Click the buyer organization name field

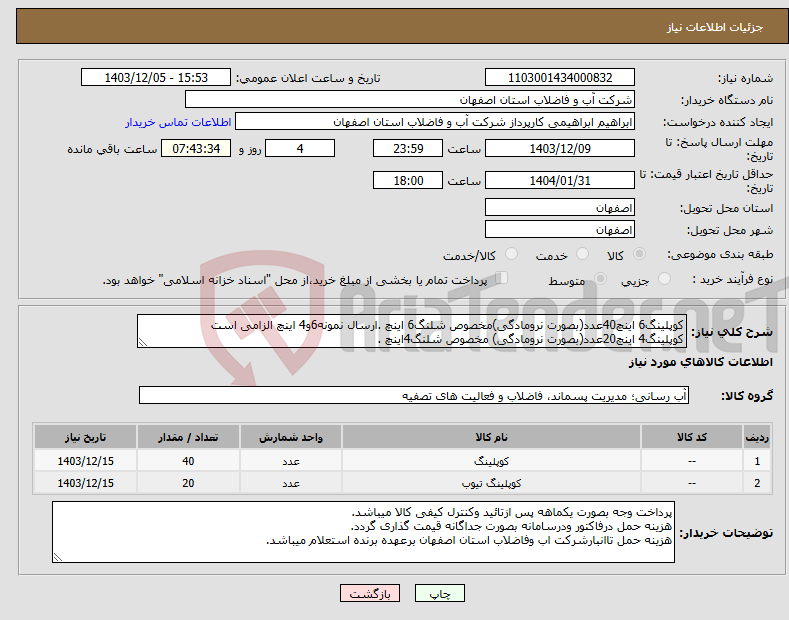[410, 100]
